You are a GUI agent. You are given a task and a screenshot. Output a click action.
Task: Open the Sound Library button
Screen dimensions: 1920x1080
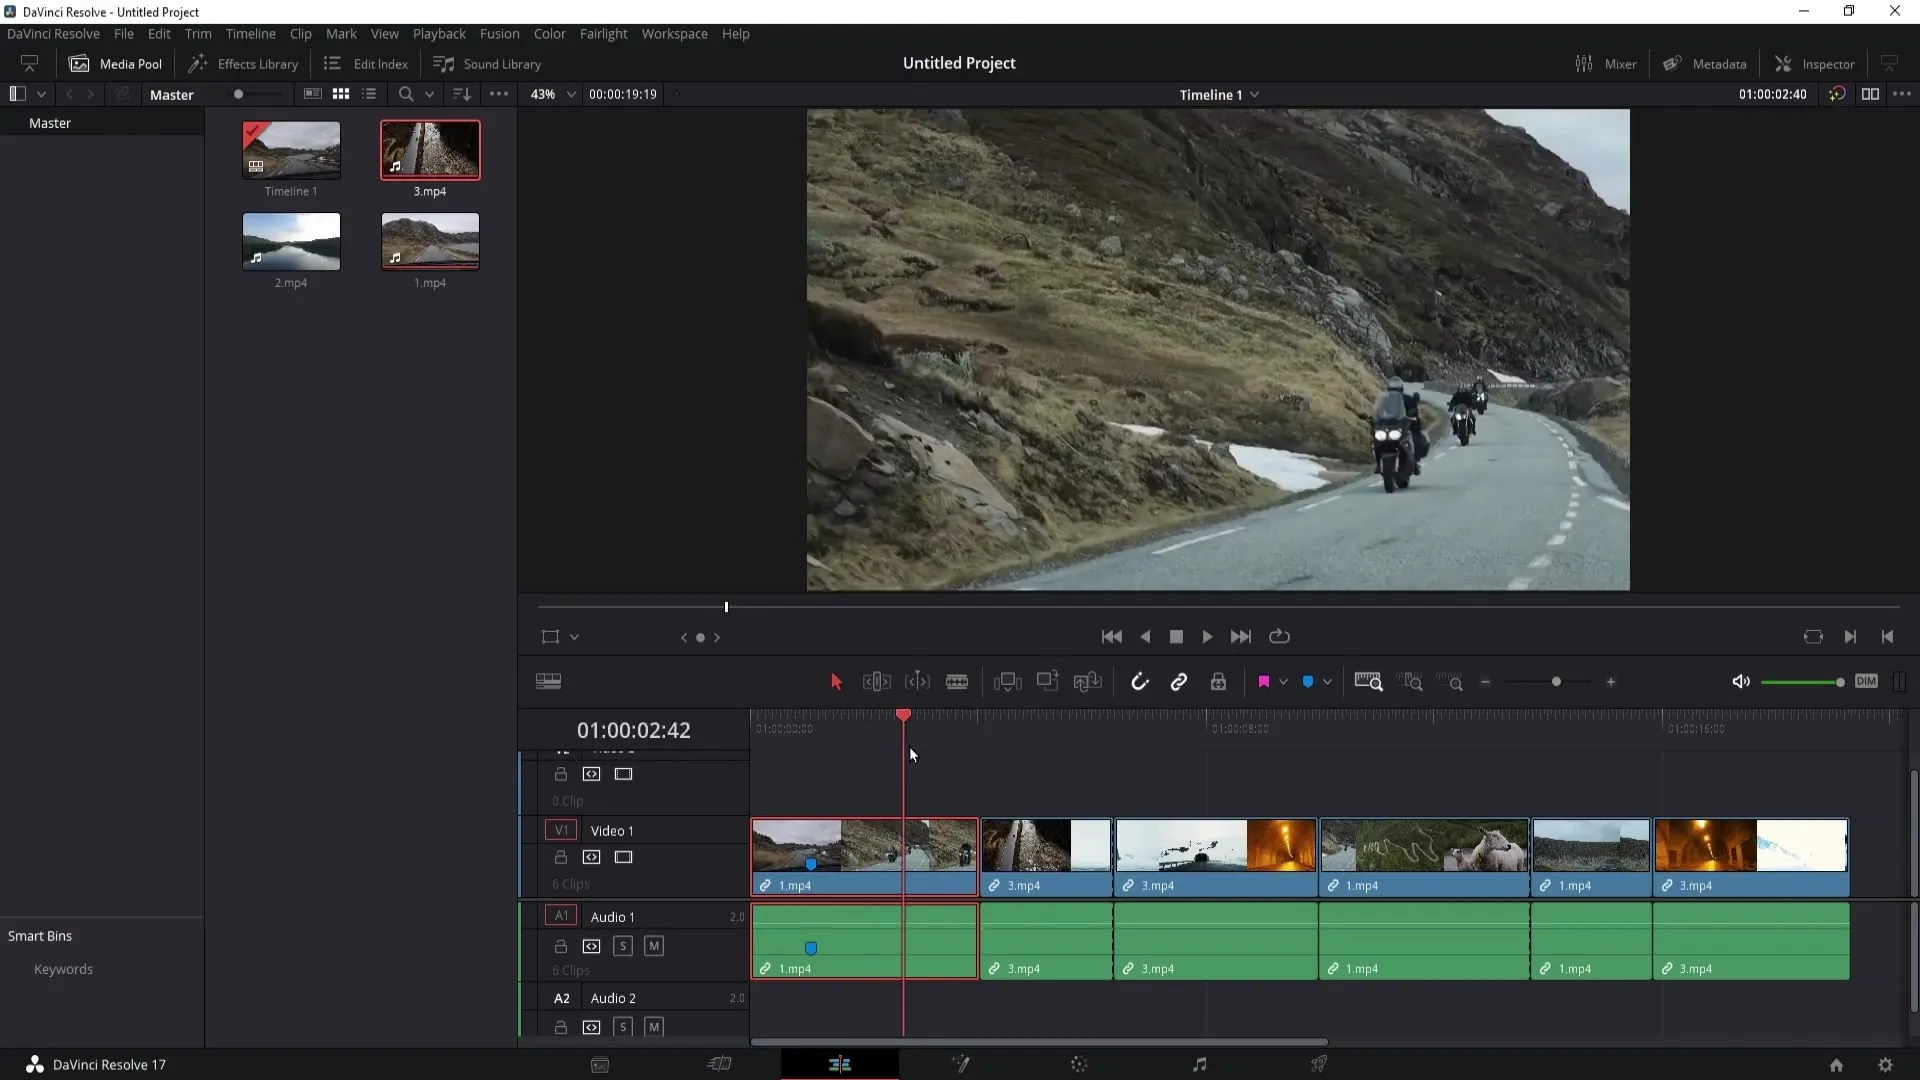tap(487, 62)
